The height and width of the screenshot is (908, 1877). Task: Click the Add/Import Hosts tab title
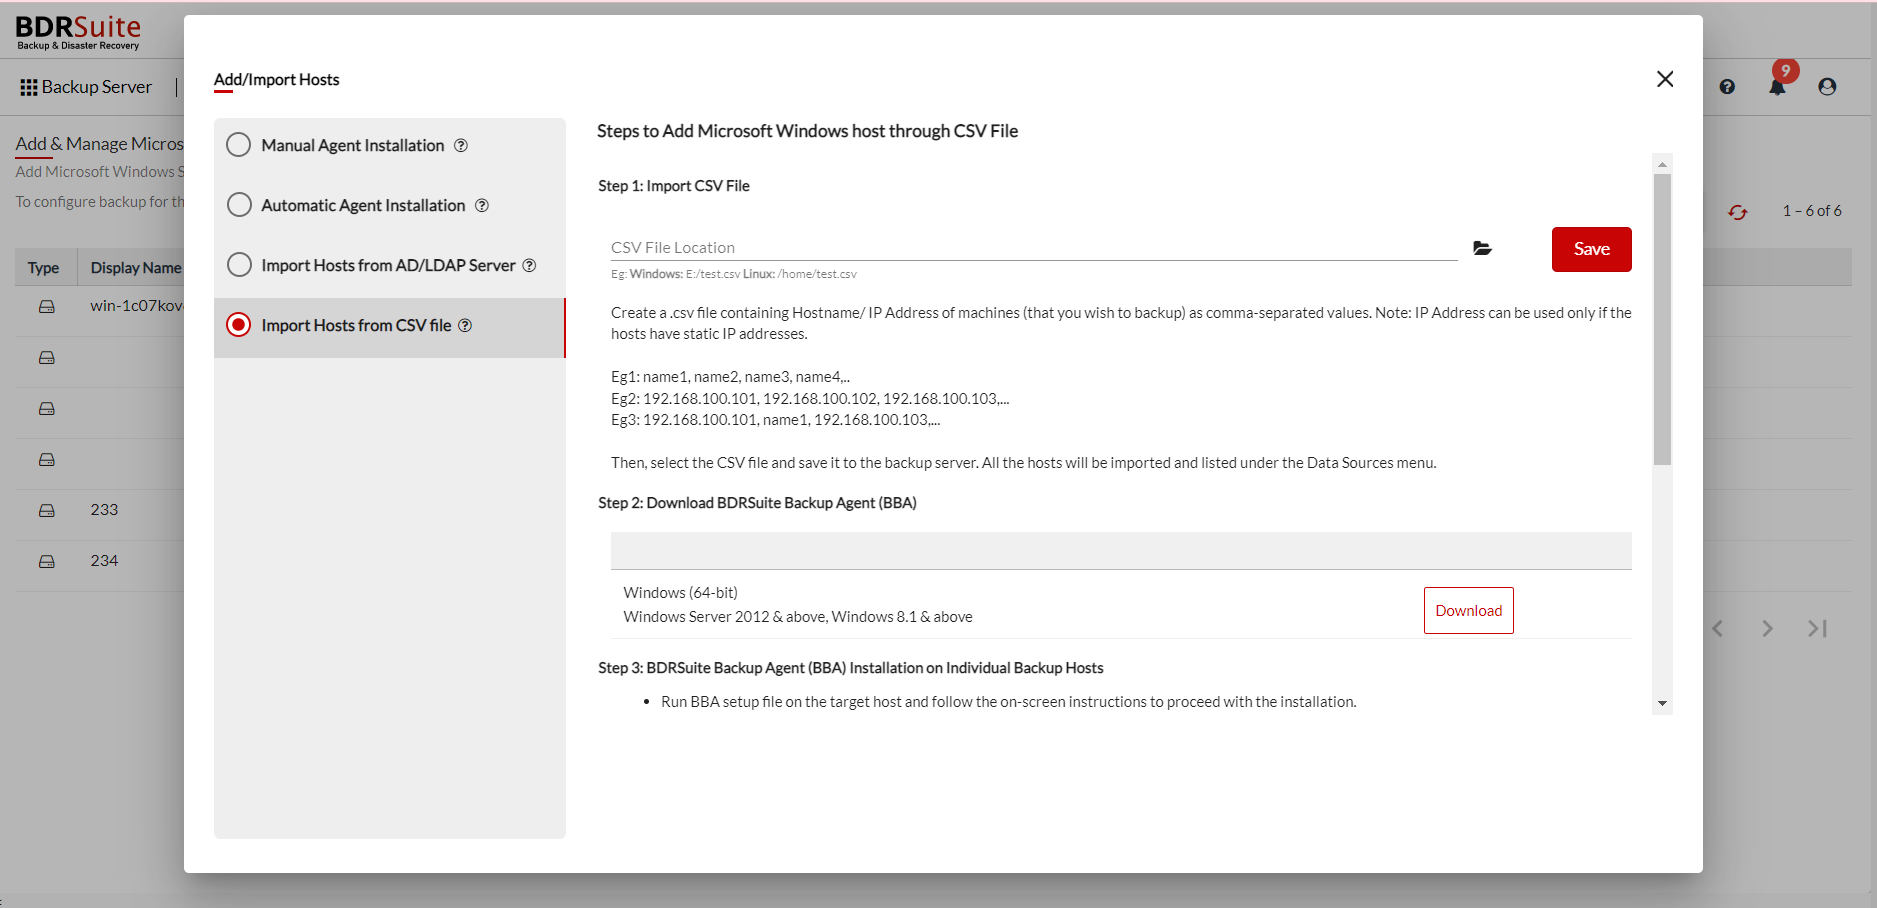[x=276, y=80]
